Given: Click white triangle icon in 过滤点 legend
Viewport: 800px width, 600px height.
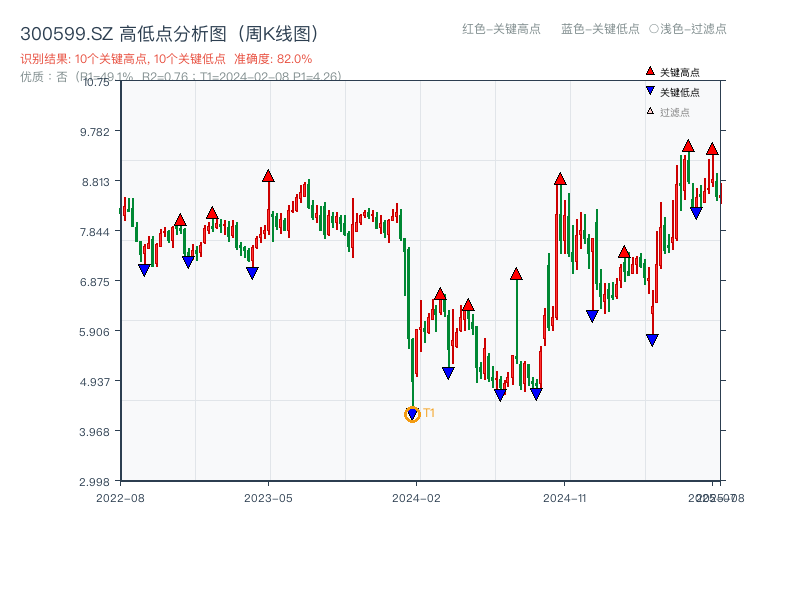Looking at the screenshot, I should [x=650, y=112].
